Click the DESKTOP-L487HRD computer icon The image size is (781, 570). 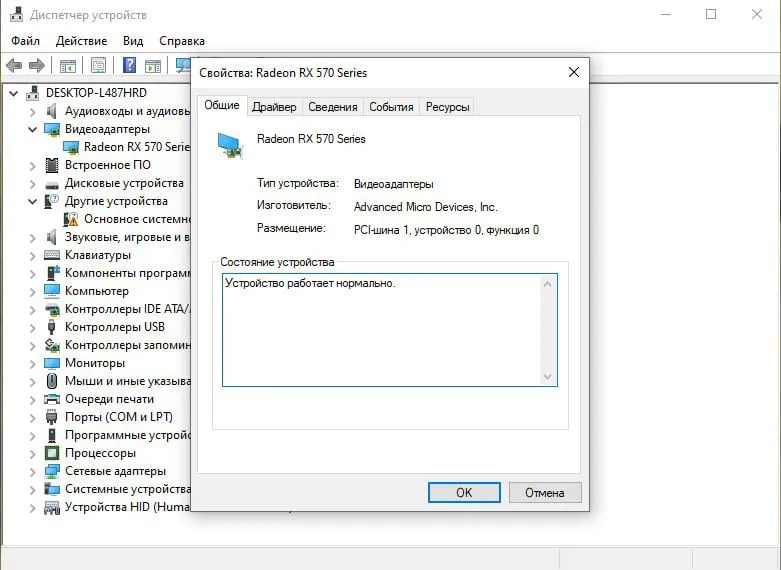point(33,93)
